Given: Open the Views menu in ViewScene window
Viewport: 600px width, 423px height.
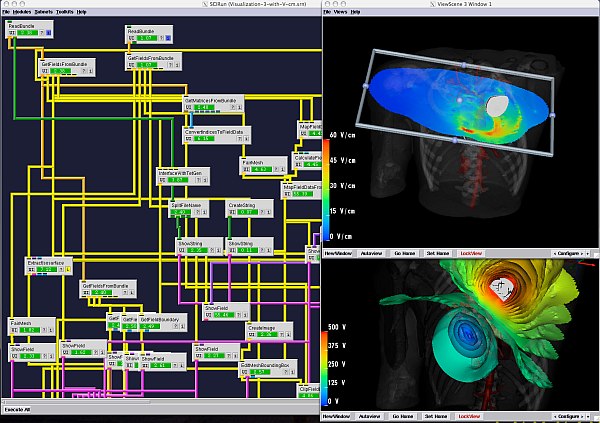Looking at the screenshot, I should coord(342,12).
